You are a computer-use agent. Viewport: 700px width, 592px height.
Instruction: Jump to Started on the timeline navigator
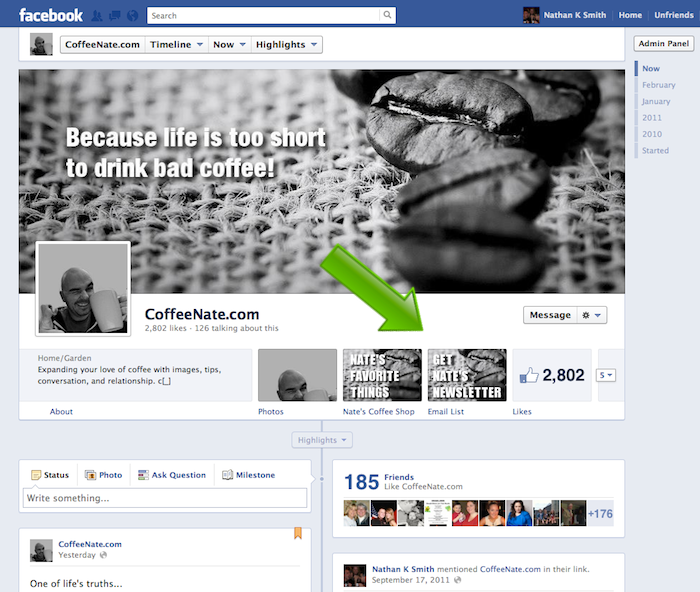(655, 150)
